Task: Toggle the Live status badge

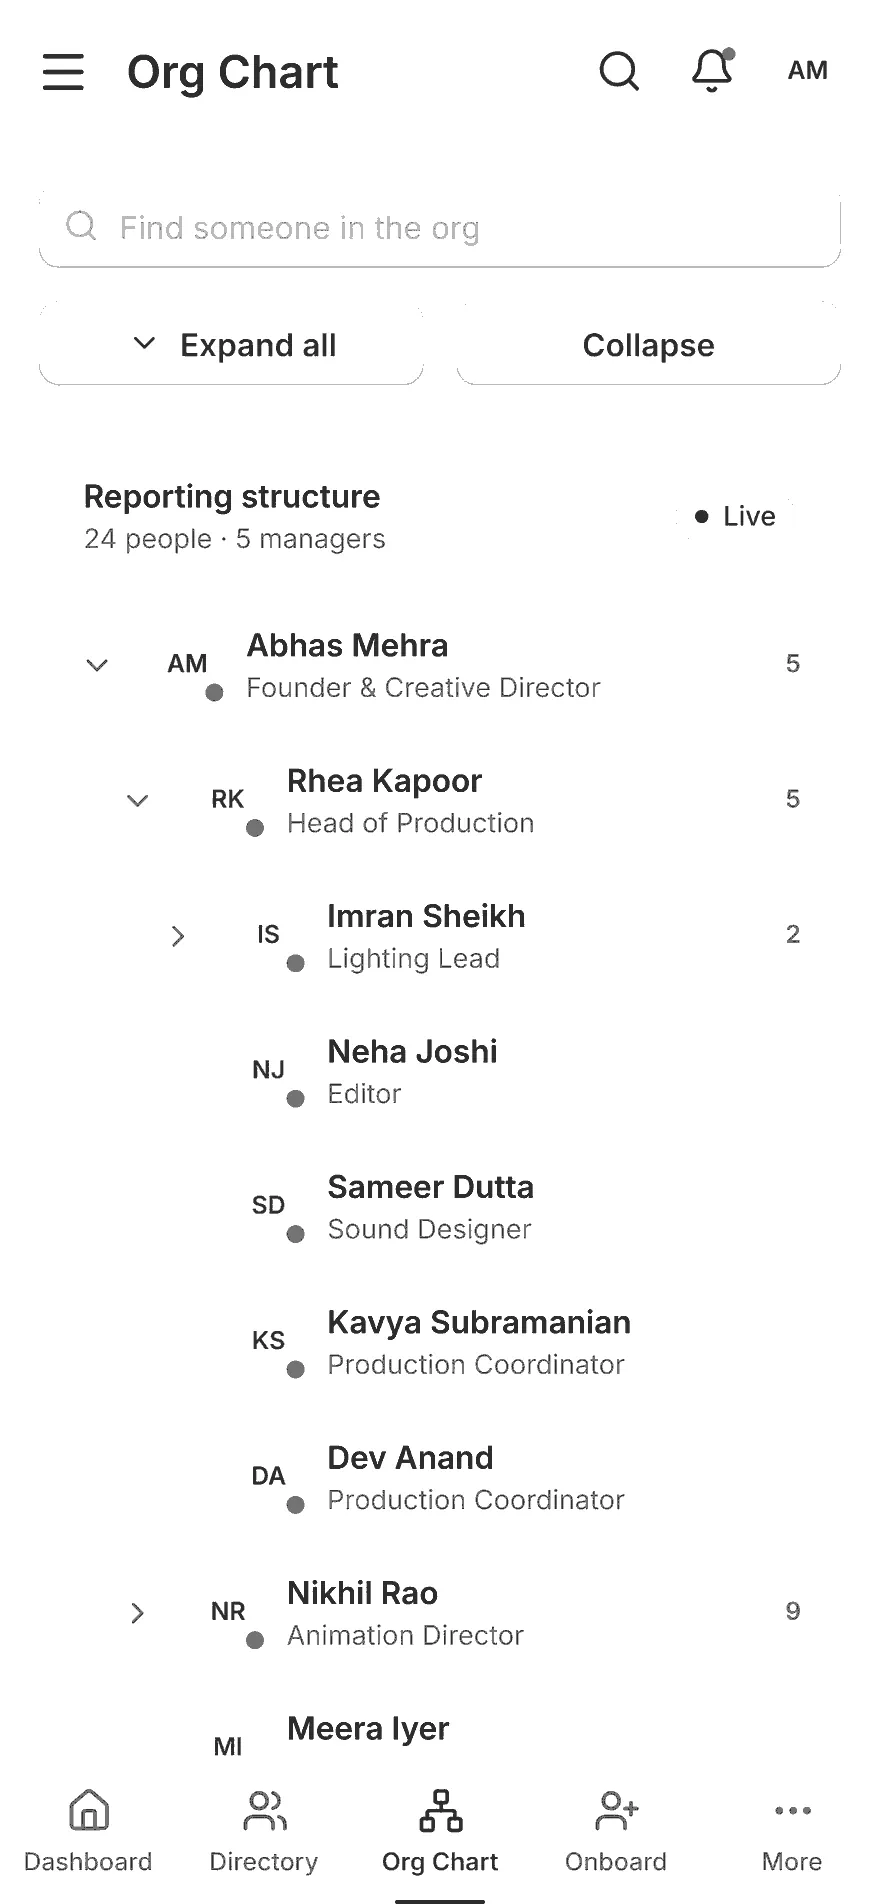Action: [x=736, y=516]
